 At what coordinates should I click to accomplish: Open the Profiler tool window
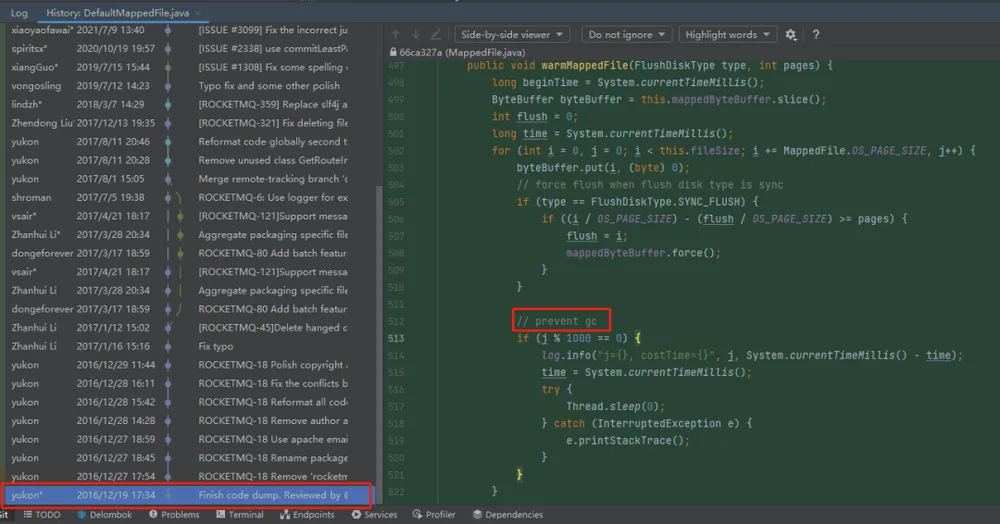[434, 514]
